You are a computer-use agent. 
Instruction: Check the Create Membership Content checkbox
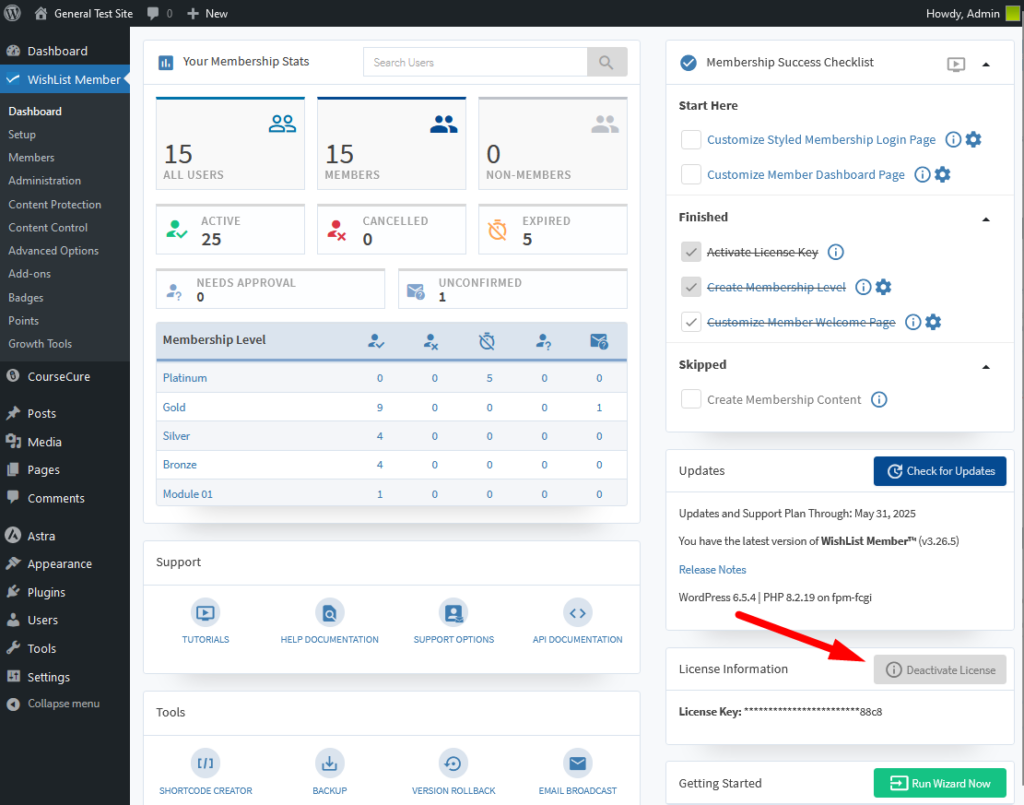[x=690, y=399]
